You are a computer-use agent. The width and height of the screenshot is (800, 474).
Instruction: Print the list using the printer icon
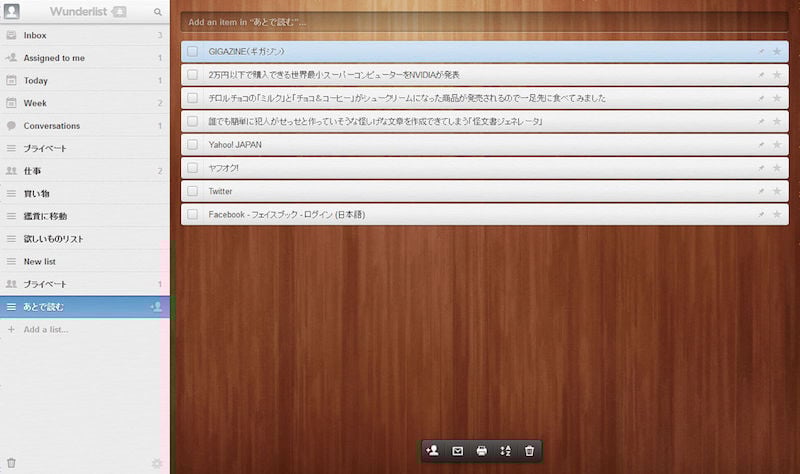[481, 451]
